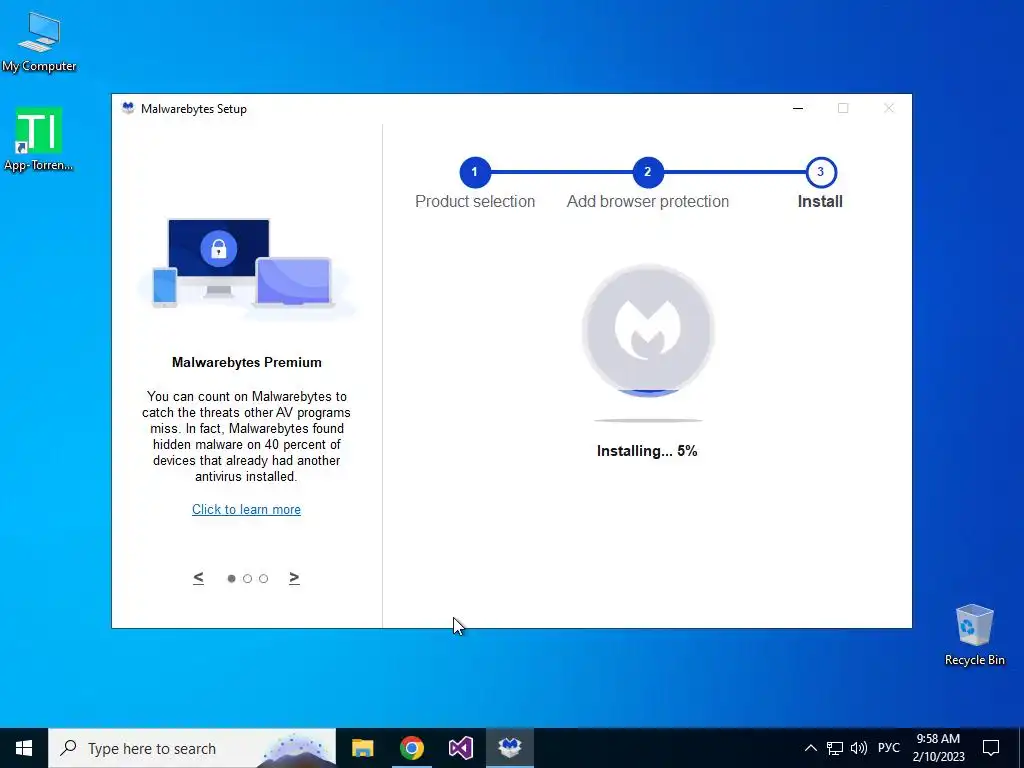Select the second carousel dot
Screen dimensions: 1024x768
click(x=248, y=579)
